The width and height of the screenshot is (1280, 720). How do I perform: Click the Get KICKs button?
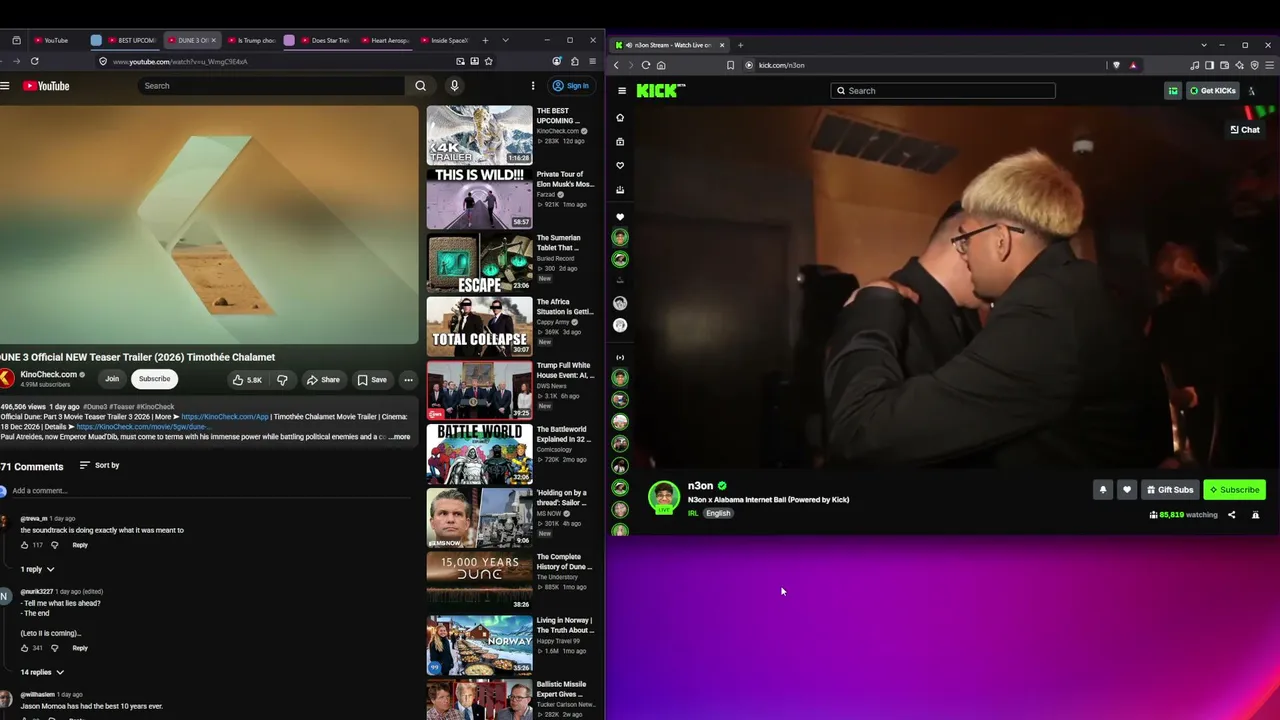pos(1212,91)
